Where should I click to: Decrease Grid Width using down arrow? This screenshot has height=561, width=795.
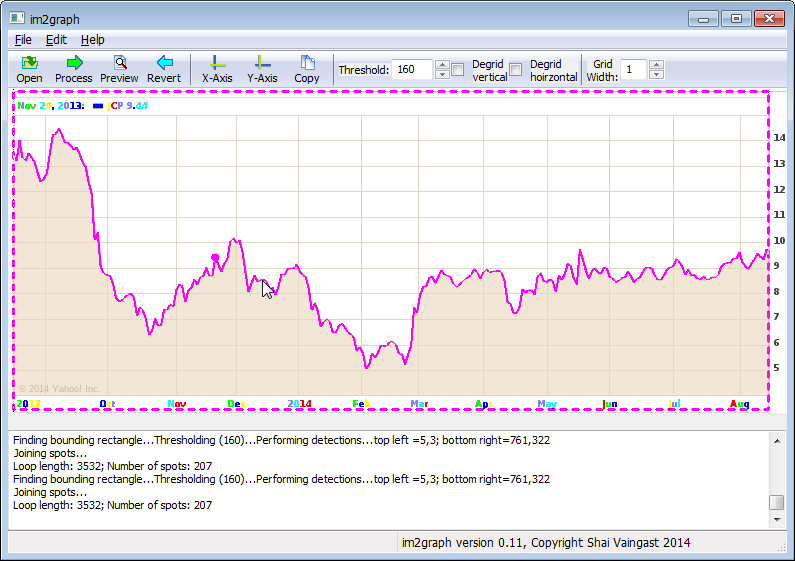(656, 75)
